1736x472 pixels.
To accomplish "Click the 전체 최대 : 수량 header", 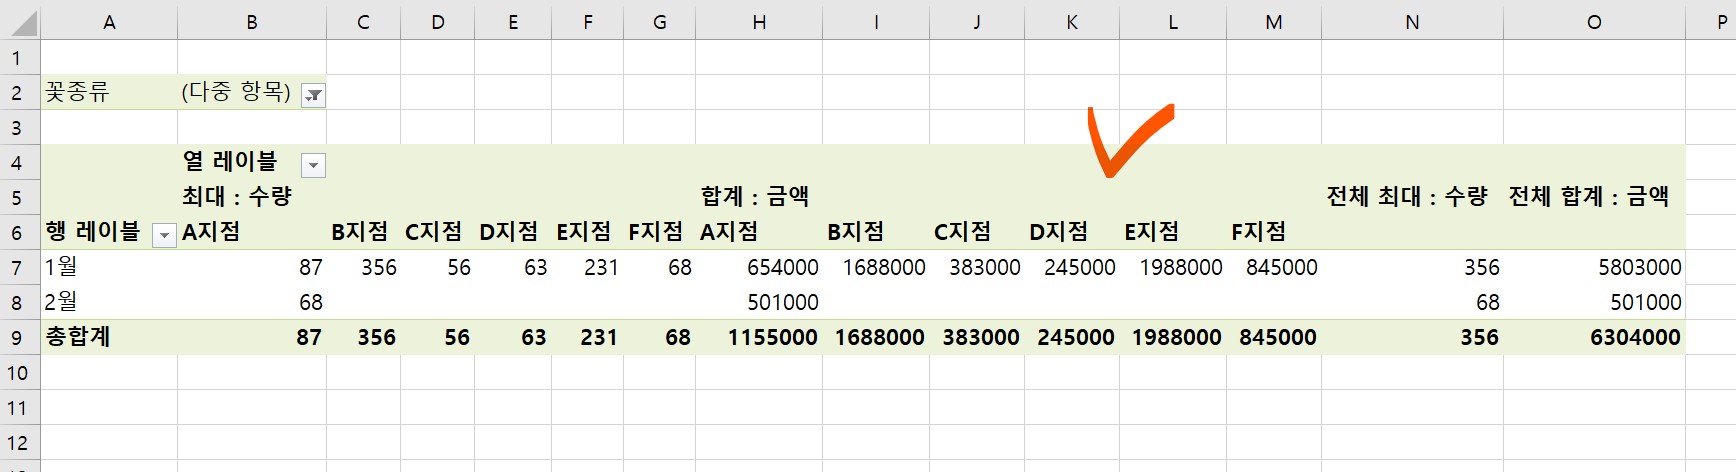I will 1407,196.
